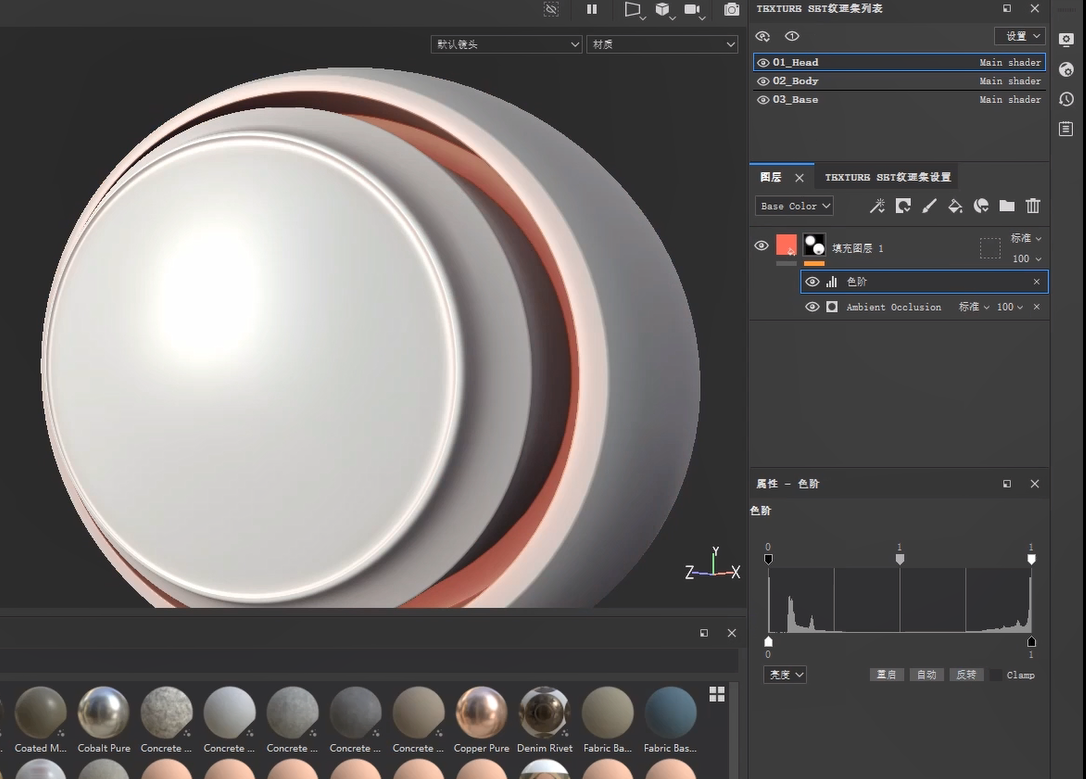Click the screenshot camera icon
The width and height of the screenshot is (1086, 779).
coord(731,9)
